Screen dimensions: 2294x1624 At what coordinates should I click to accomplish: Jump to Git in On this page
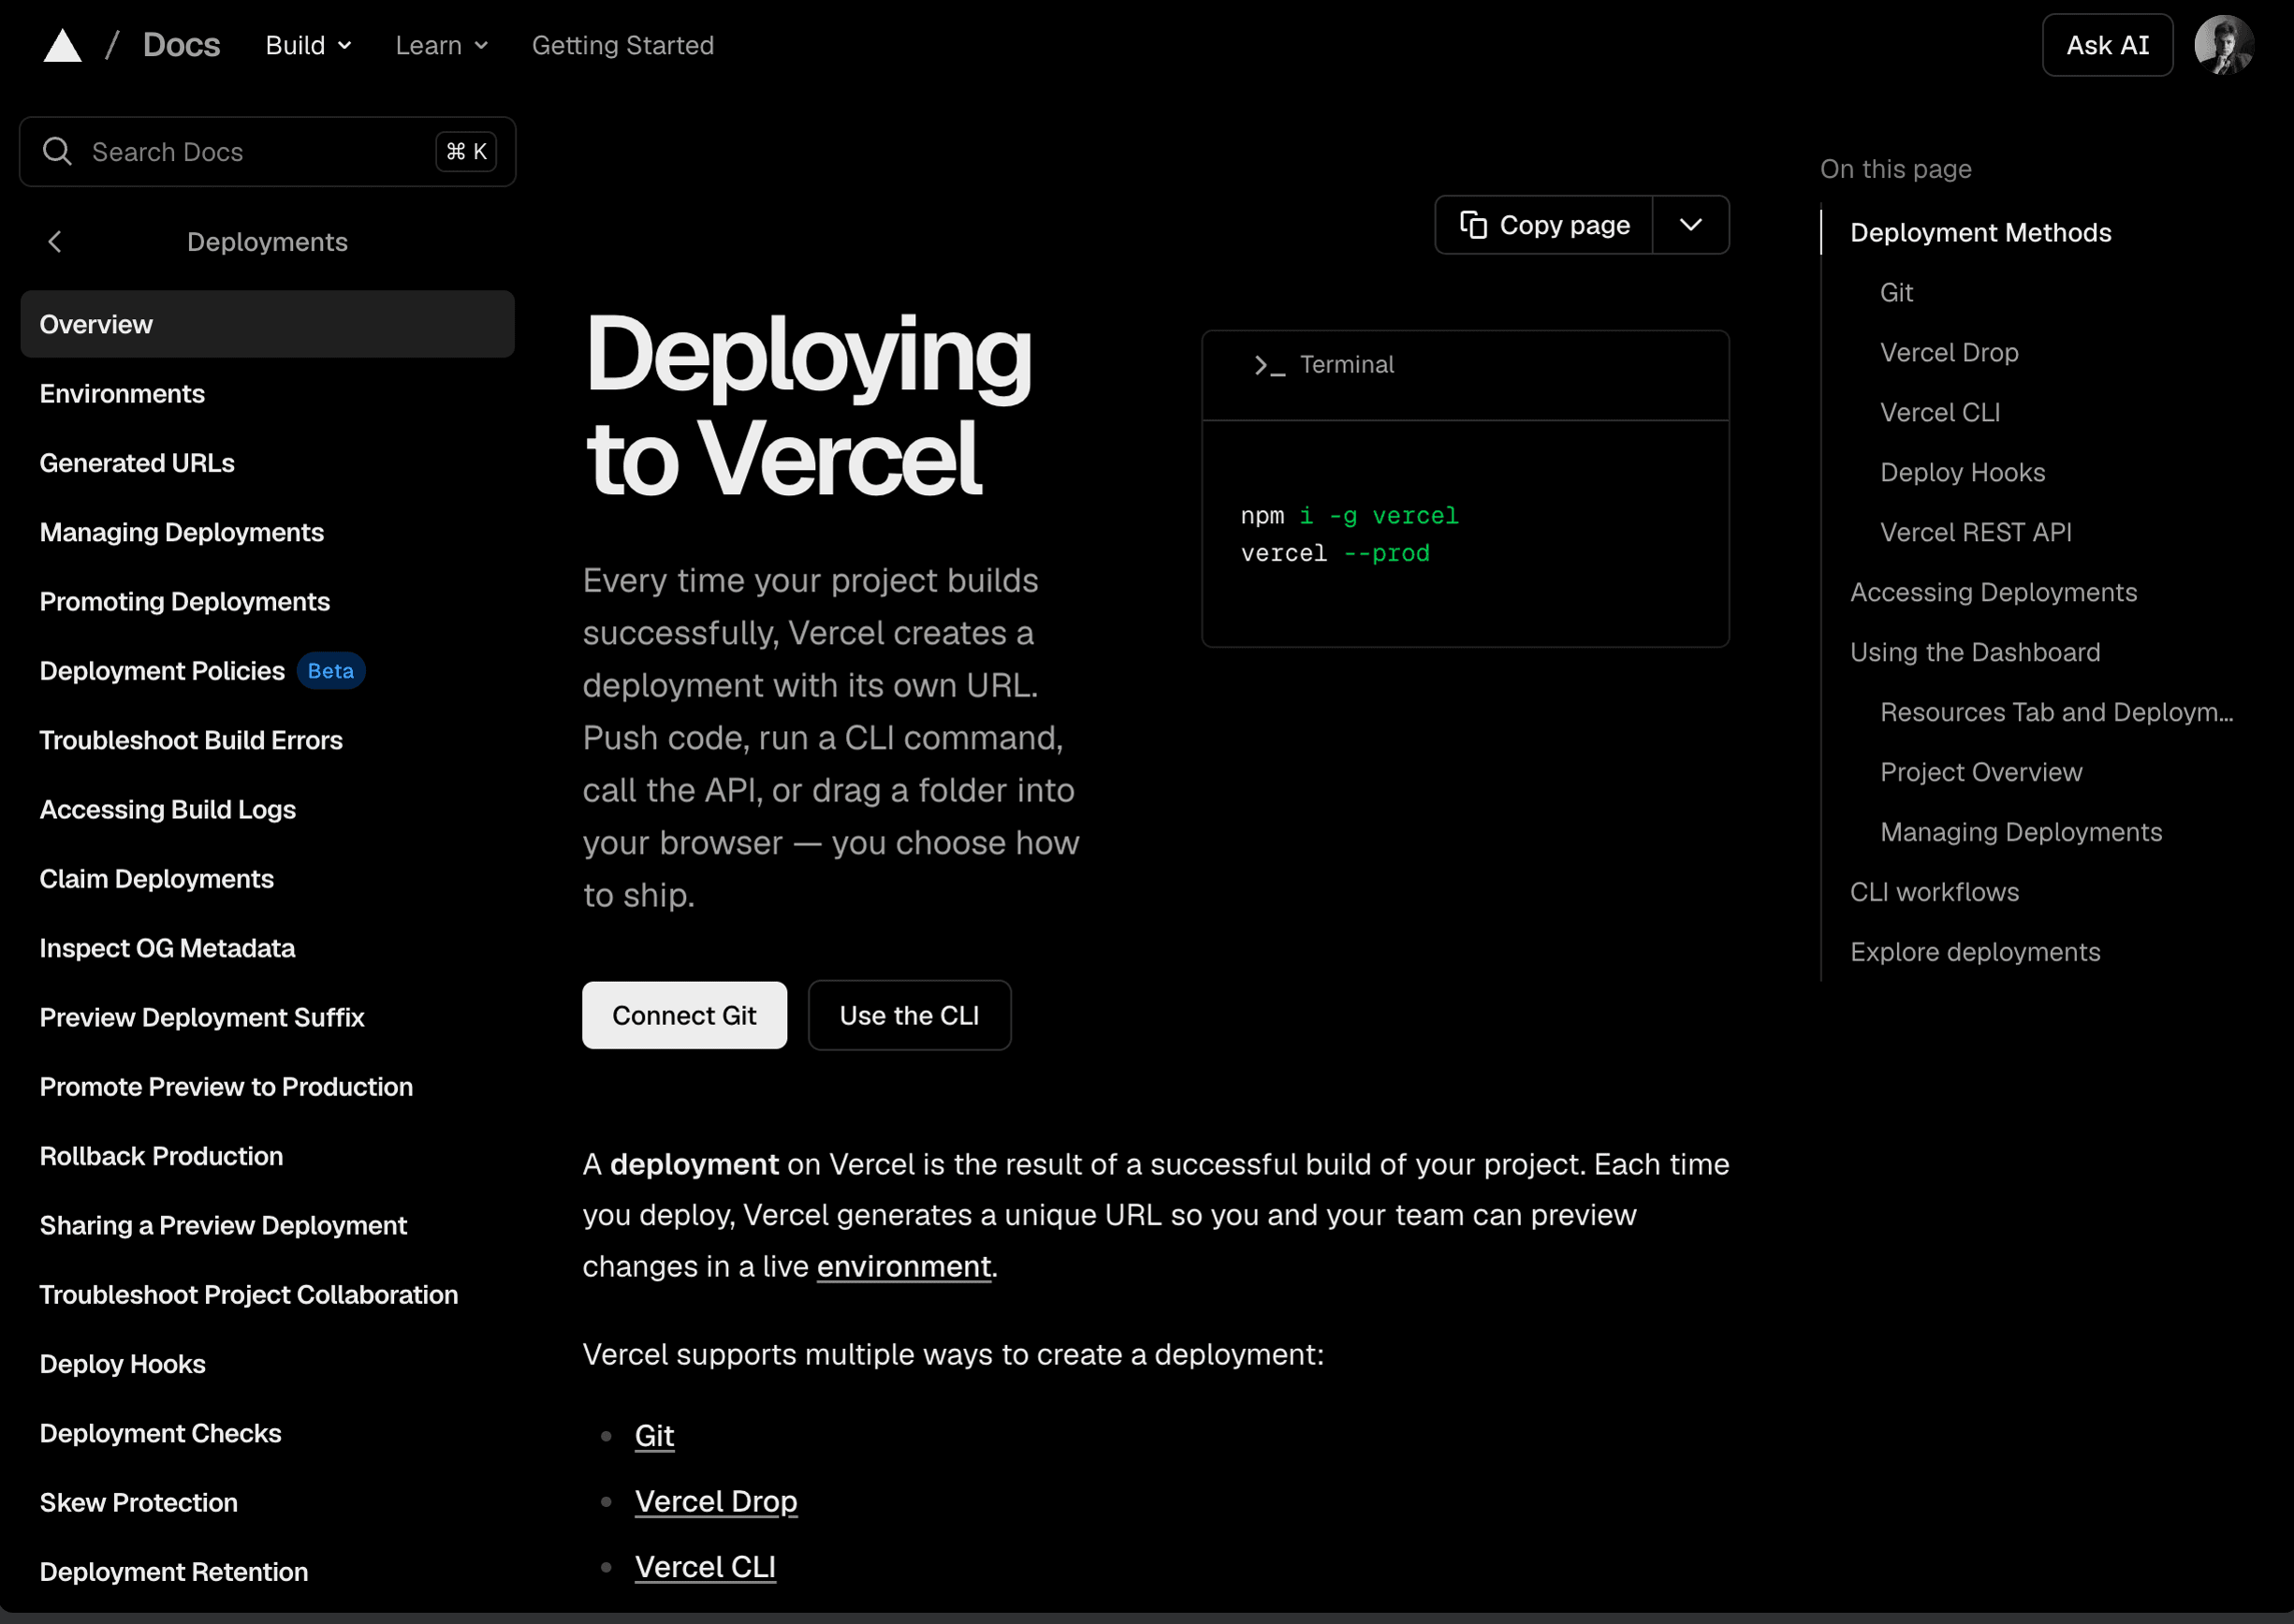click(x=1896, y=293)
